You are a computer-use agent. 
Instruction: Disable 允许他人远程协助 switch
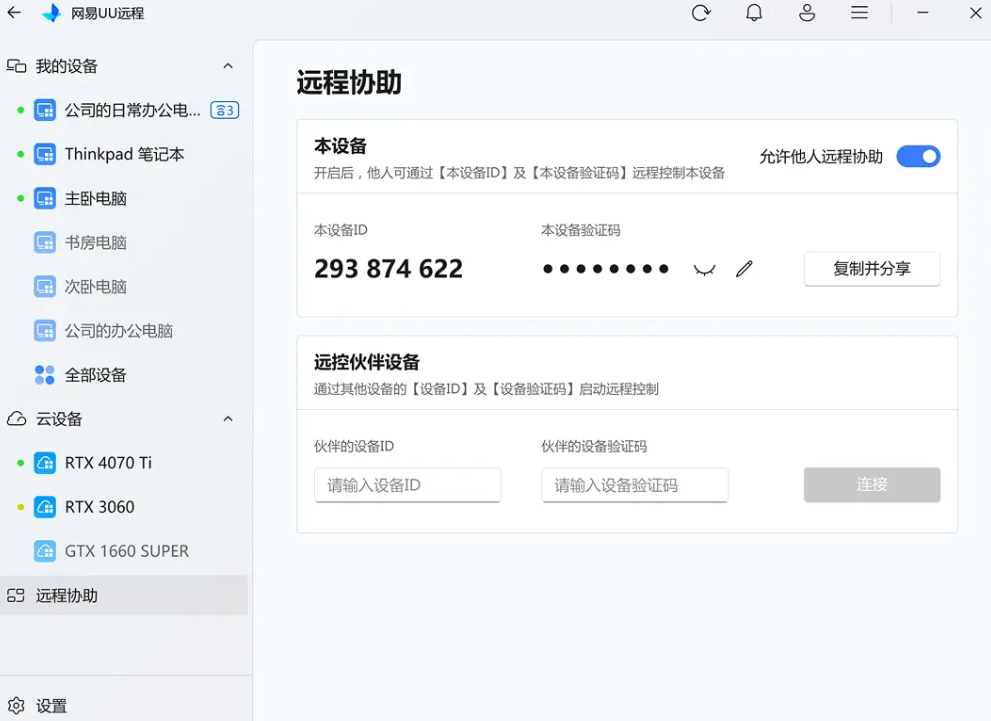[x=918, y=156]
